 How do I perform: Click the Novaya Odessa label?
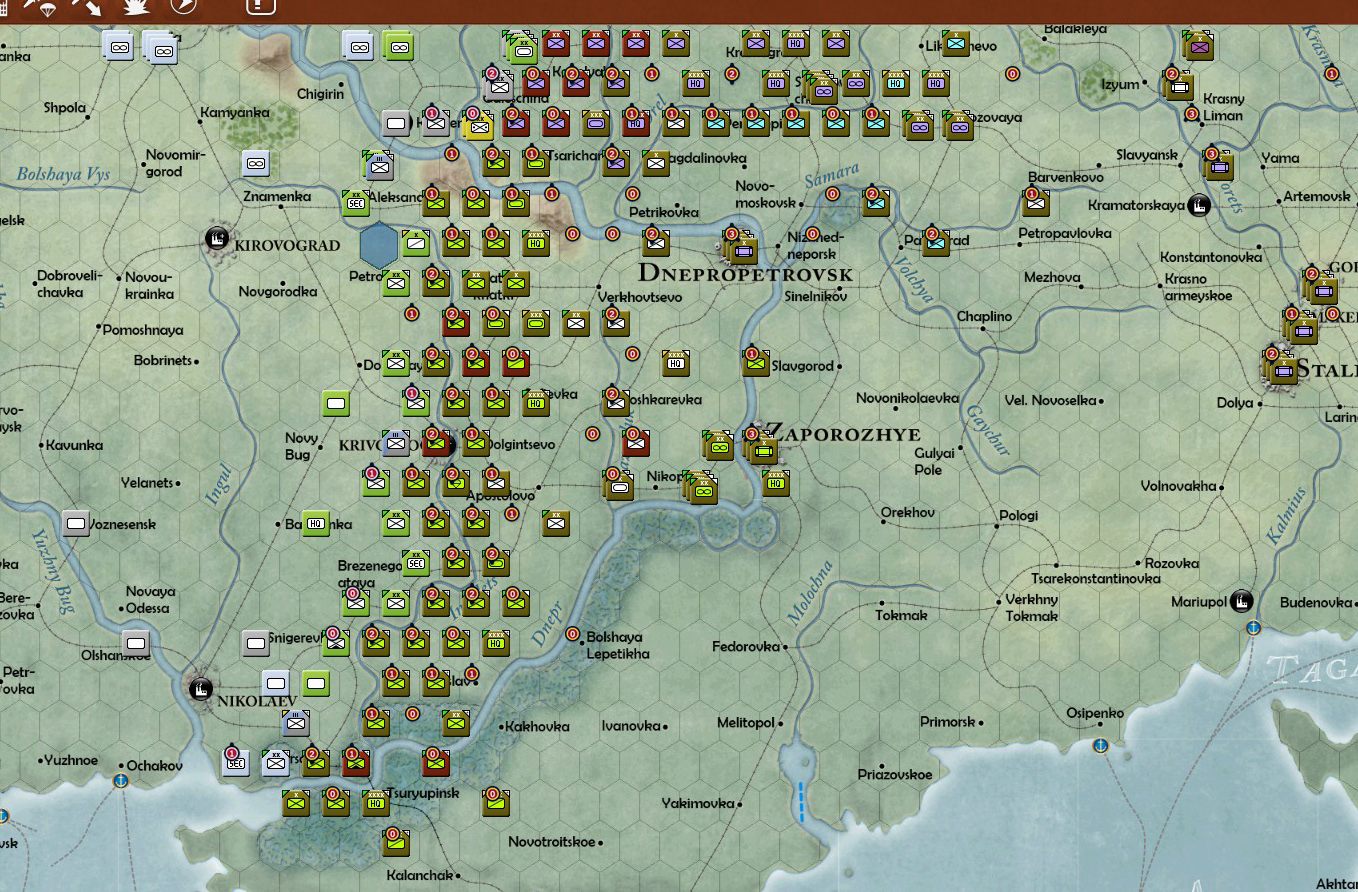pos(148,599)
